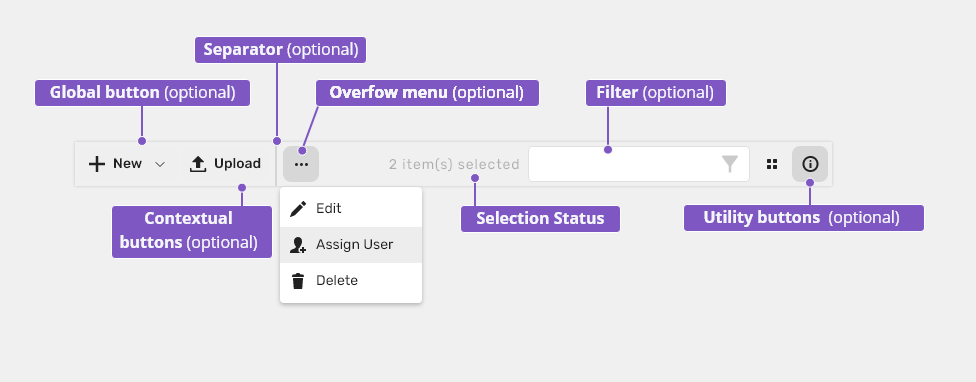This screenshot has height=382, width=976.
Task: Click the user-plus icon for Assign User
Action: (x=298, y=245)
